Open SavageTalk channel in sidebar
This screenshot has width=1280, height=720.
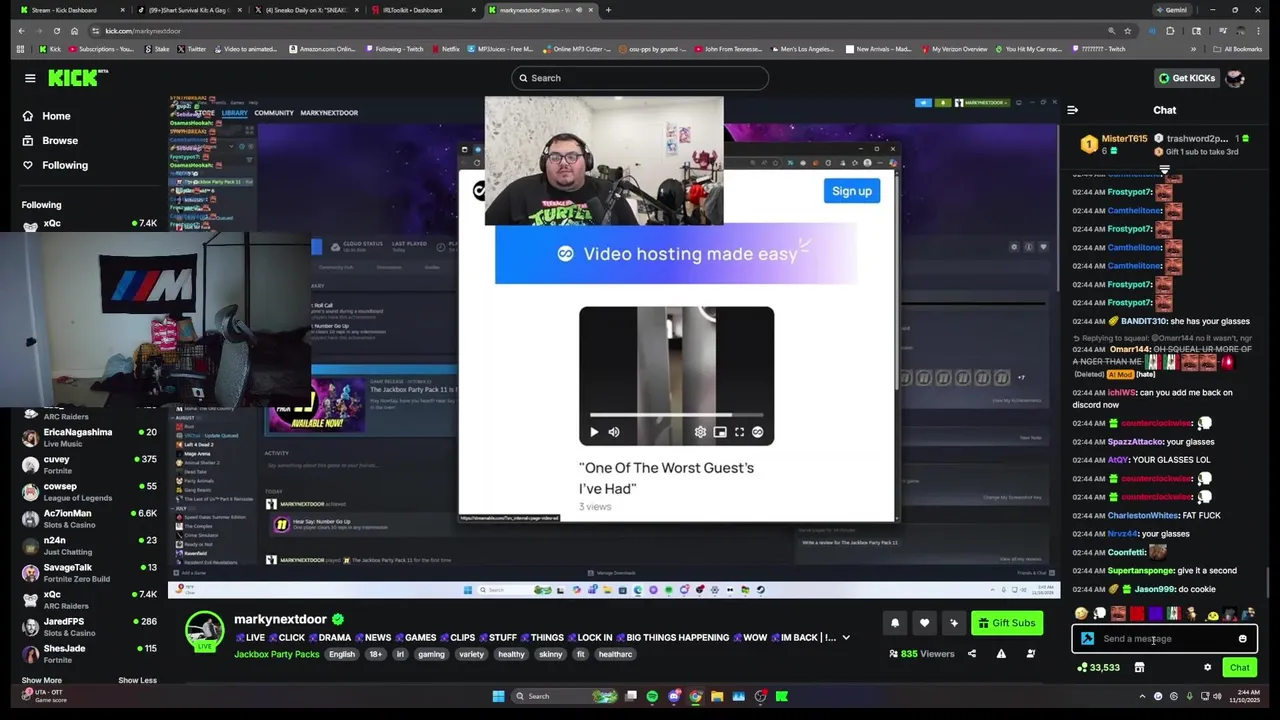coord(92,573)
